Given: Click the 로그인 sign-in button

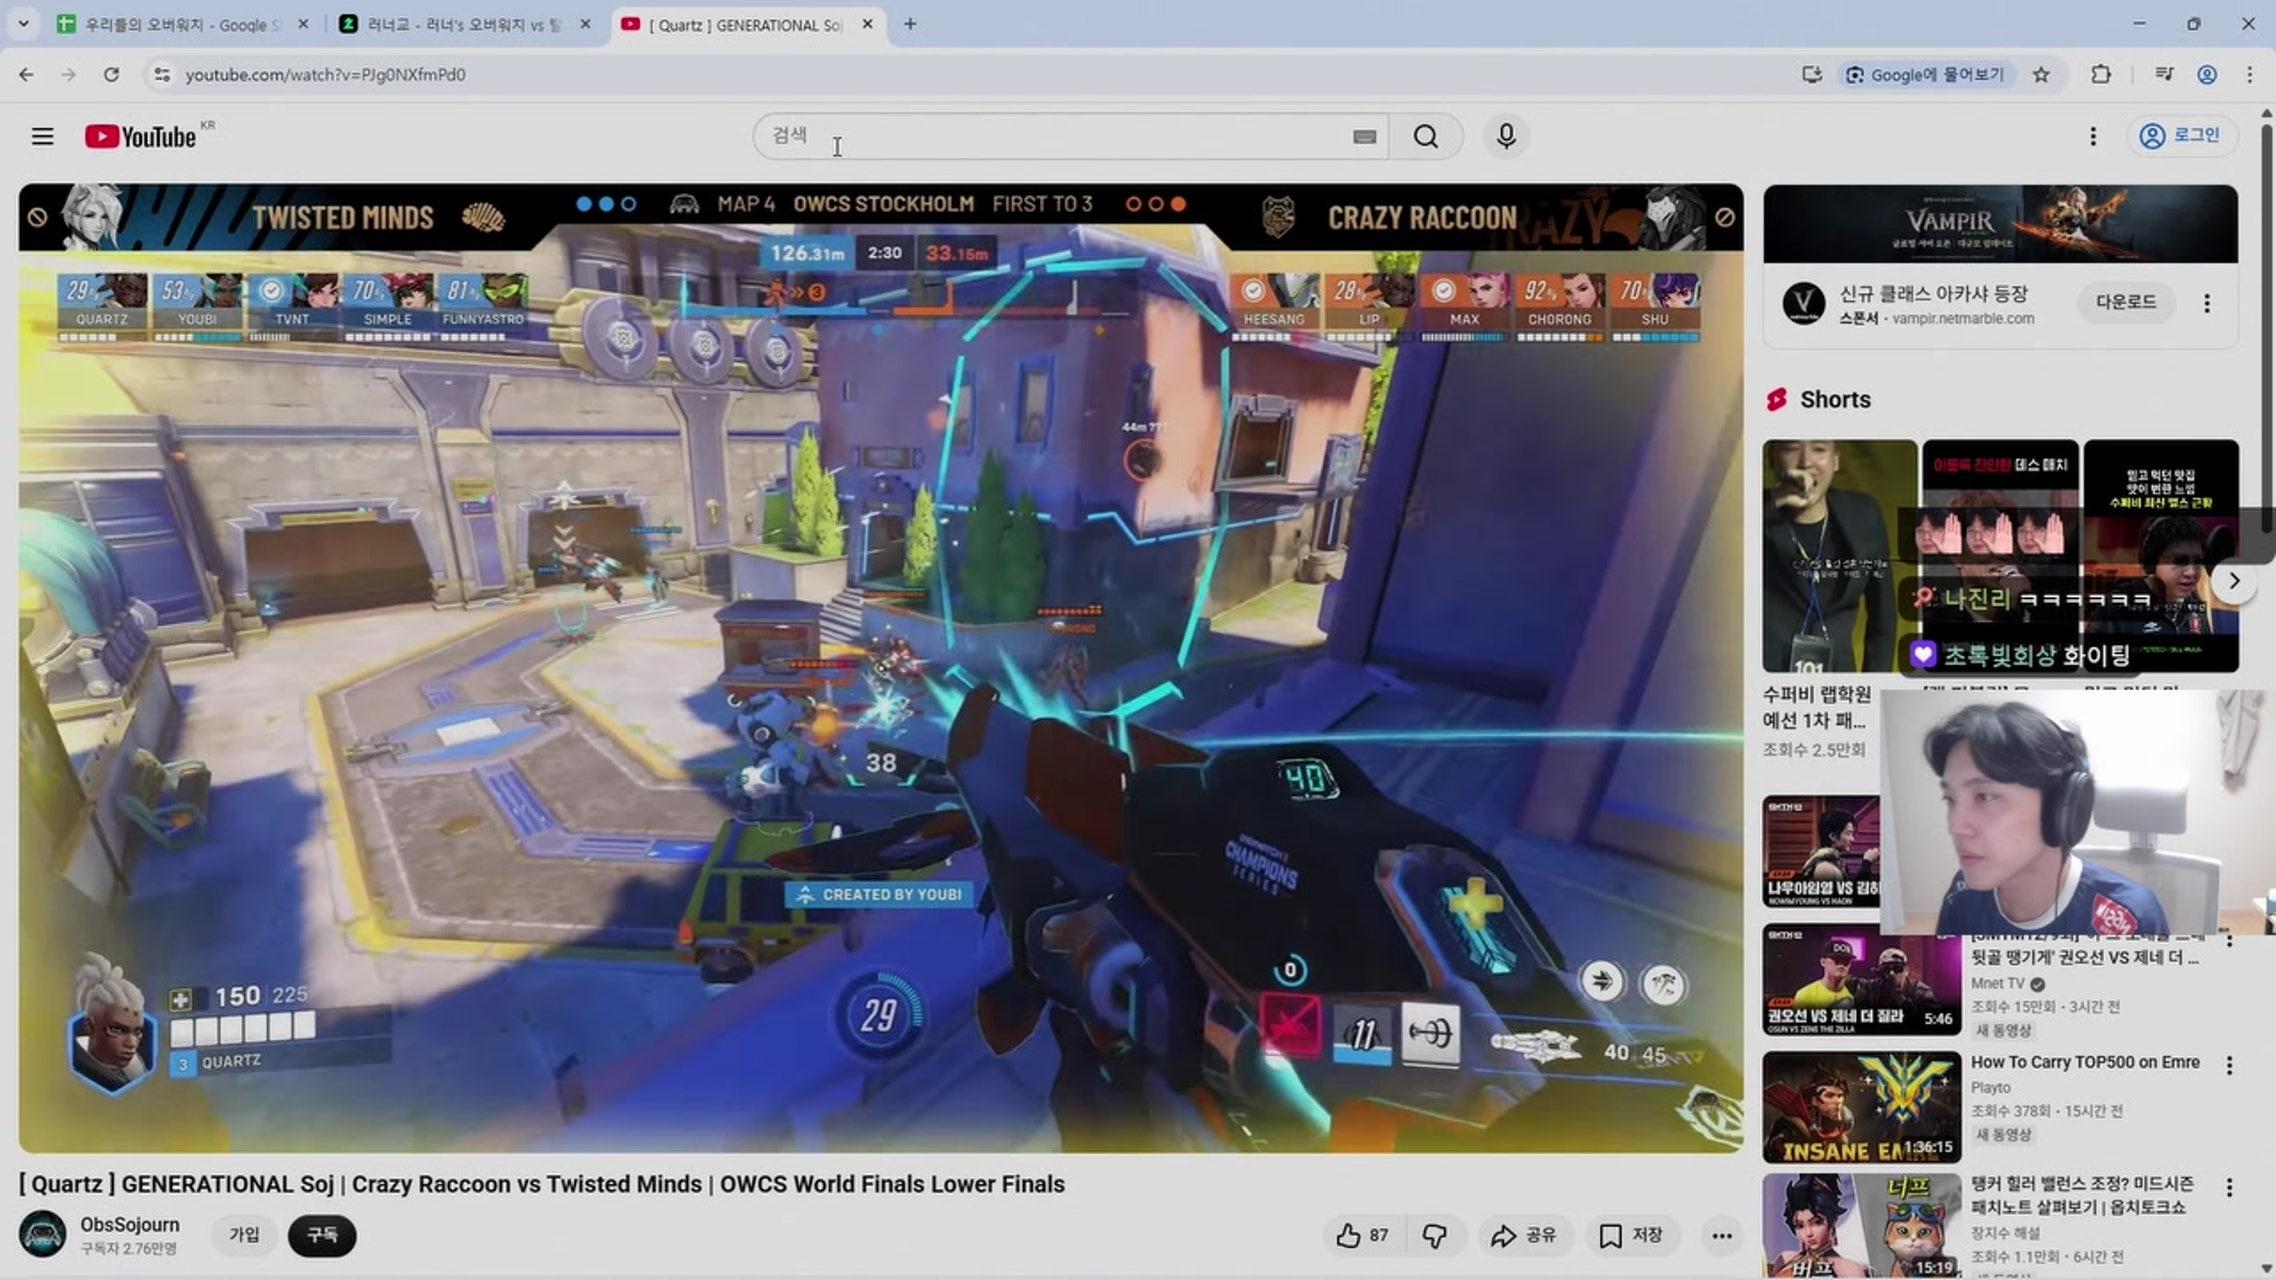Looking at the screenshot, I should (x=2181, y=136).
